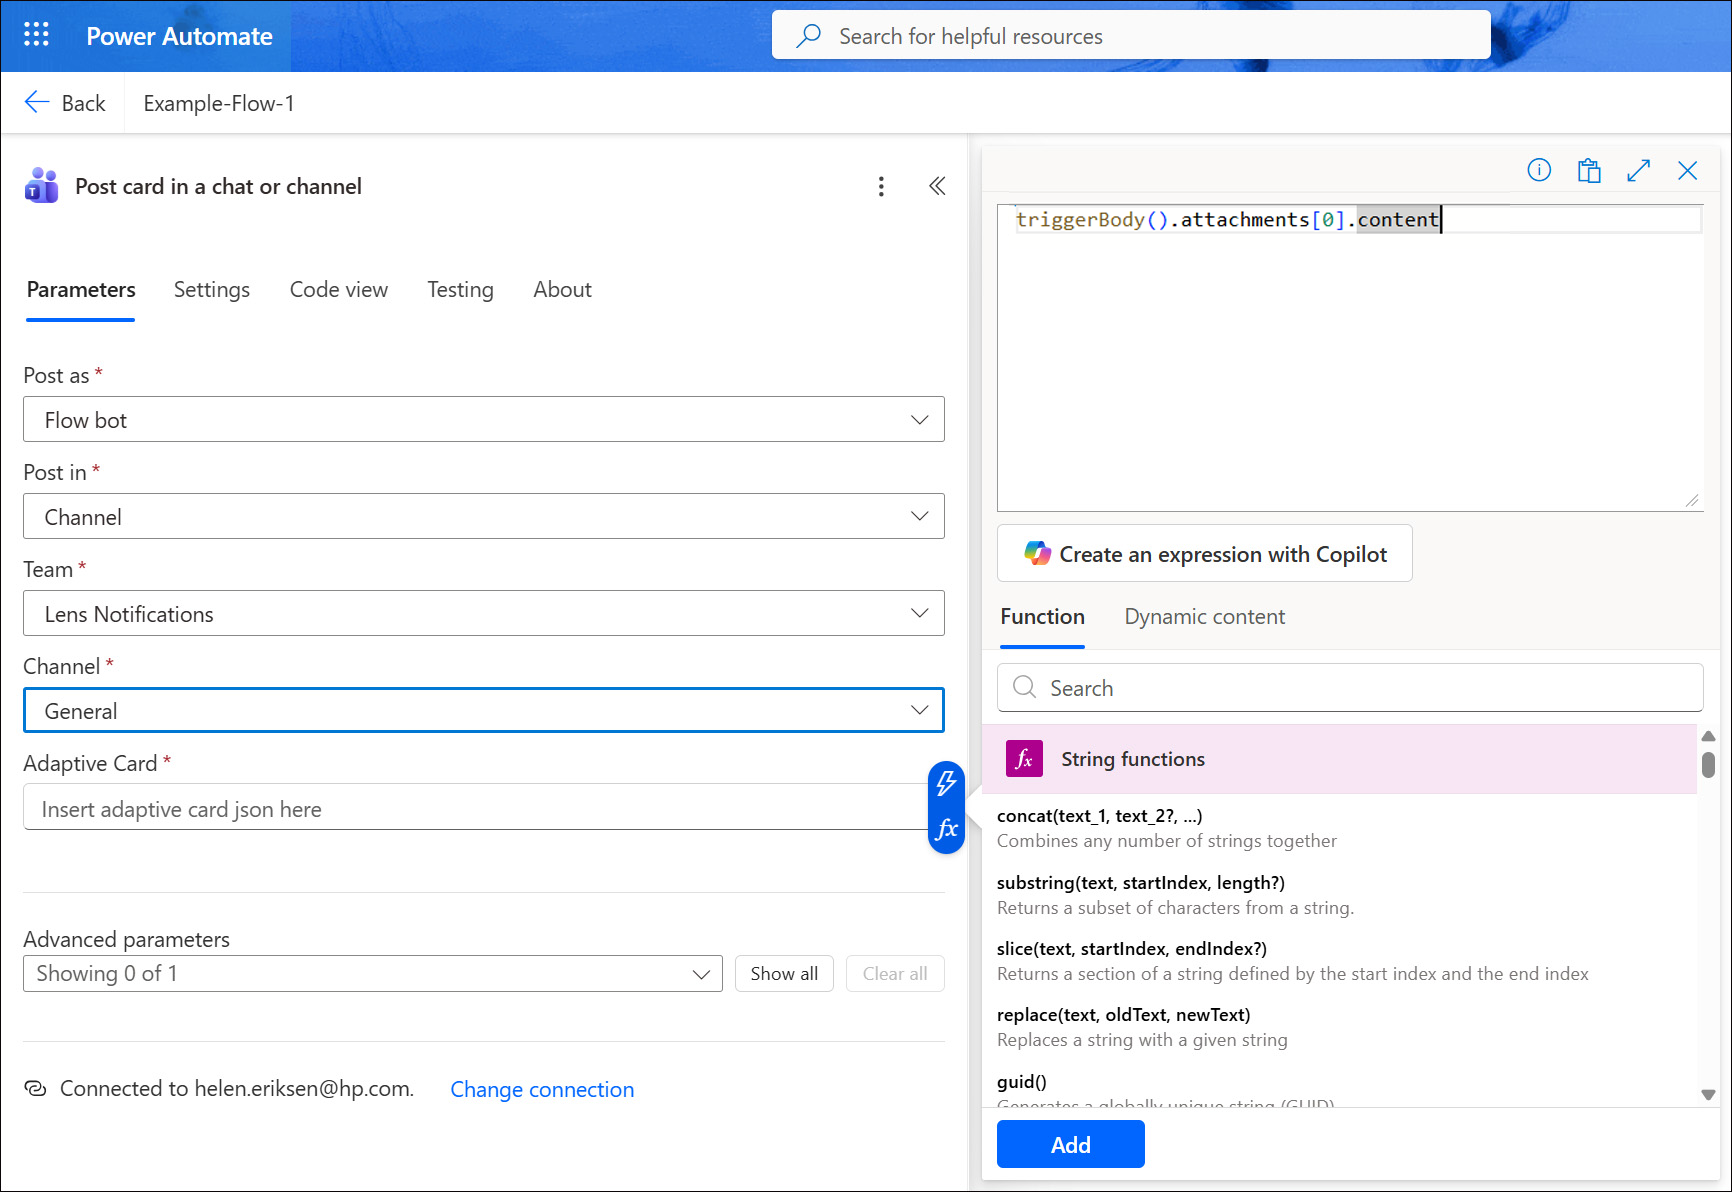
Task: Switch to the Dynamic content tab
Action: [x=1204, y=616]
